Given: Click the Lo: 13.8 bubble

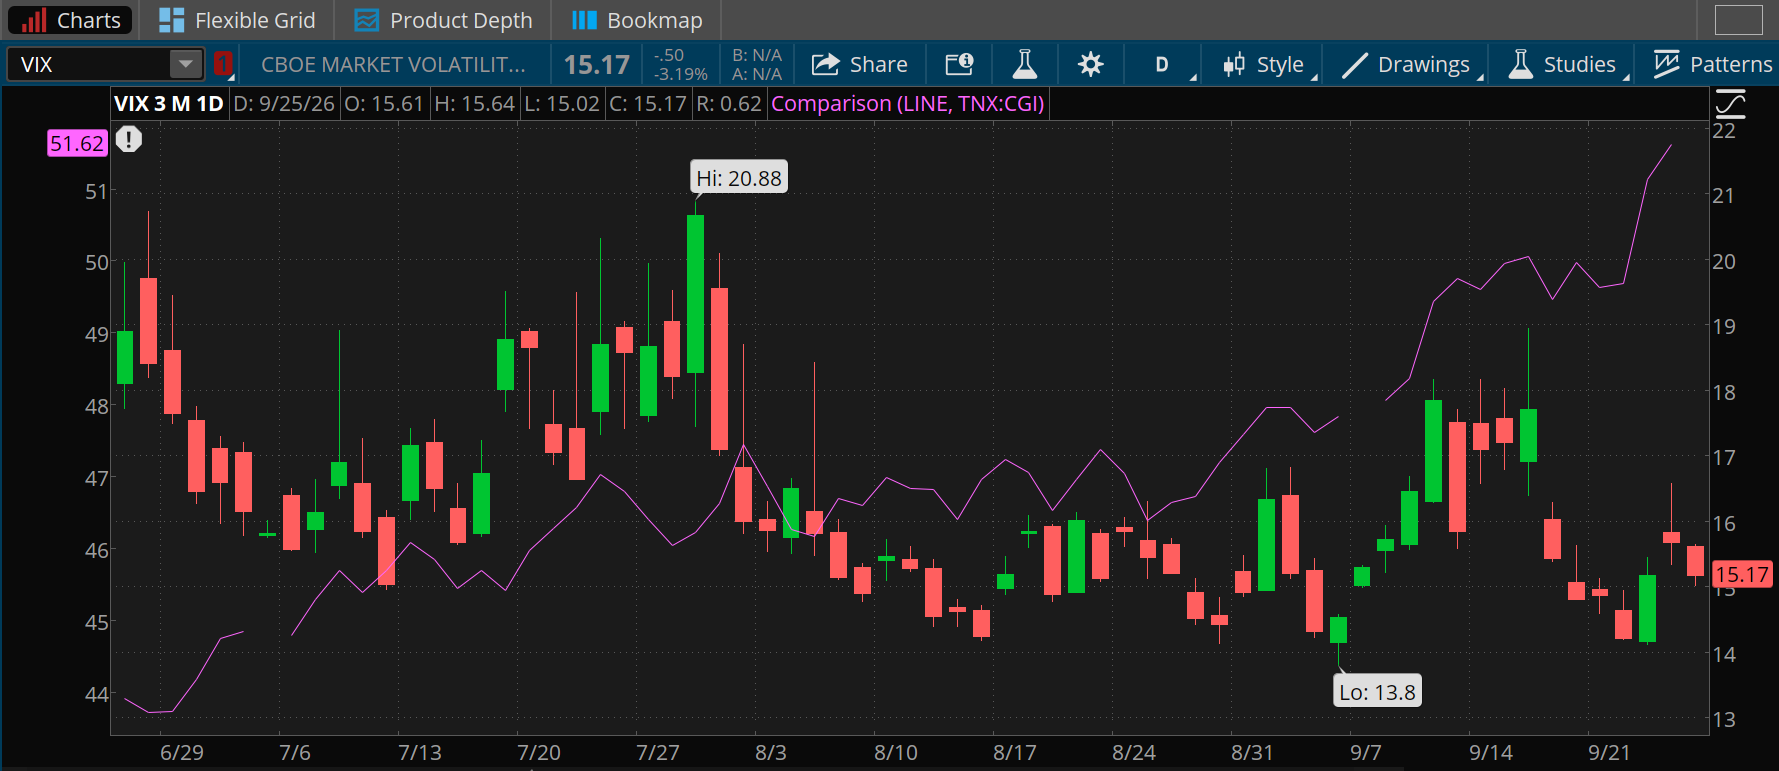Looking at the screenshot, I should point(1377,692).
